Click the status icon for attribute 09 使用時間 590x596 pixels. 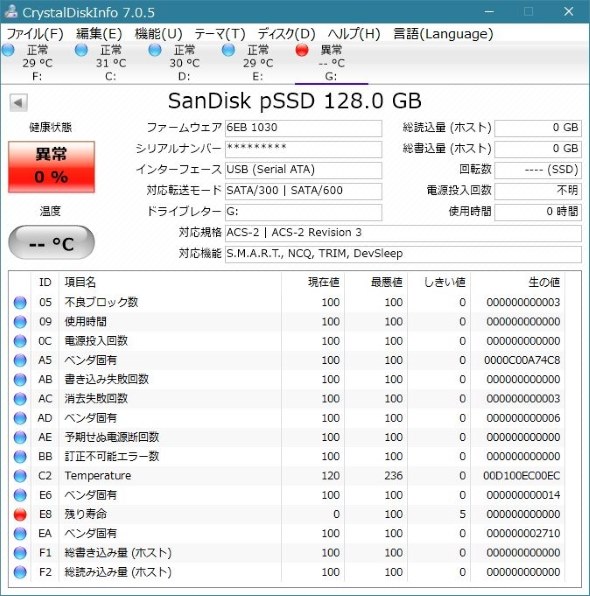pos(20,322)
